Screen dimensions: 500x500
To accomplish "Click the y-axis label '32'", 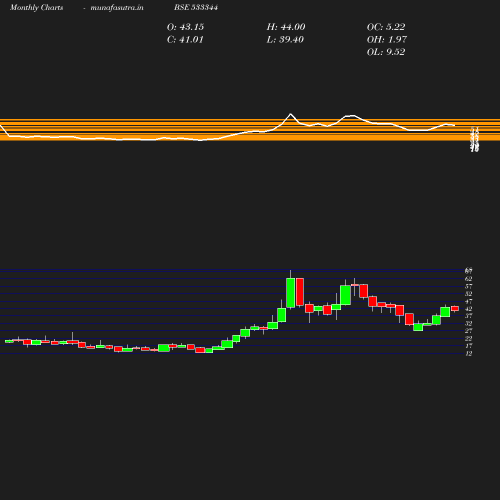I will click(x=469, y=324).
